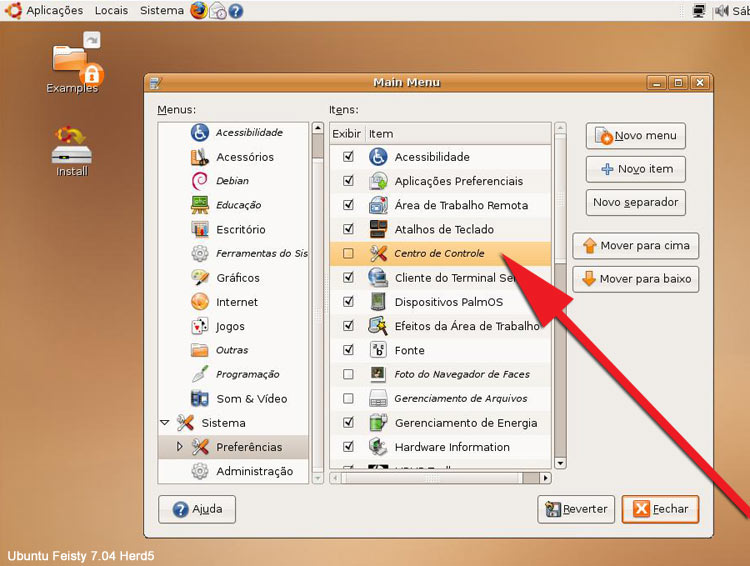Close the dialog with Fechar button

pyautogui.click(x=660, y=509)
